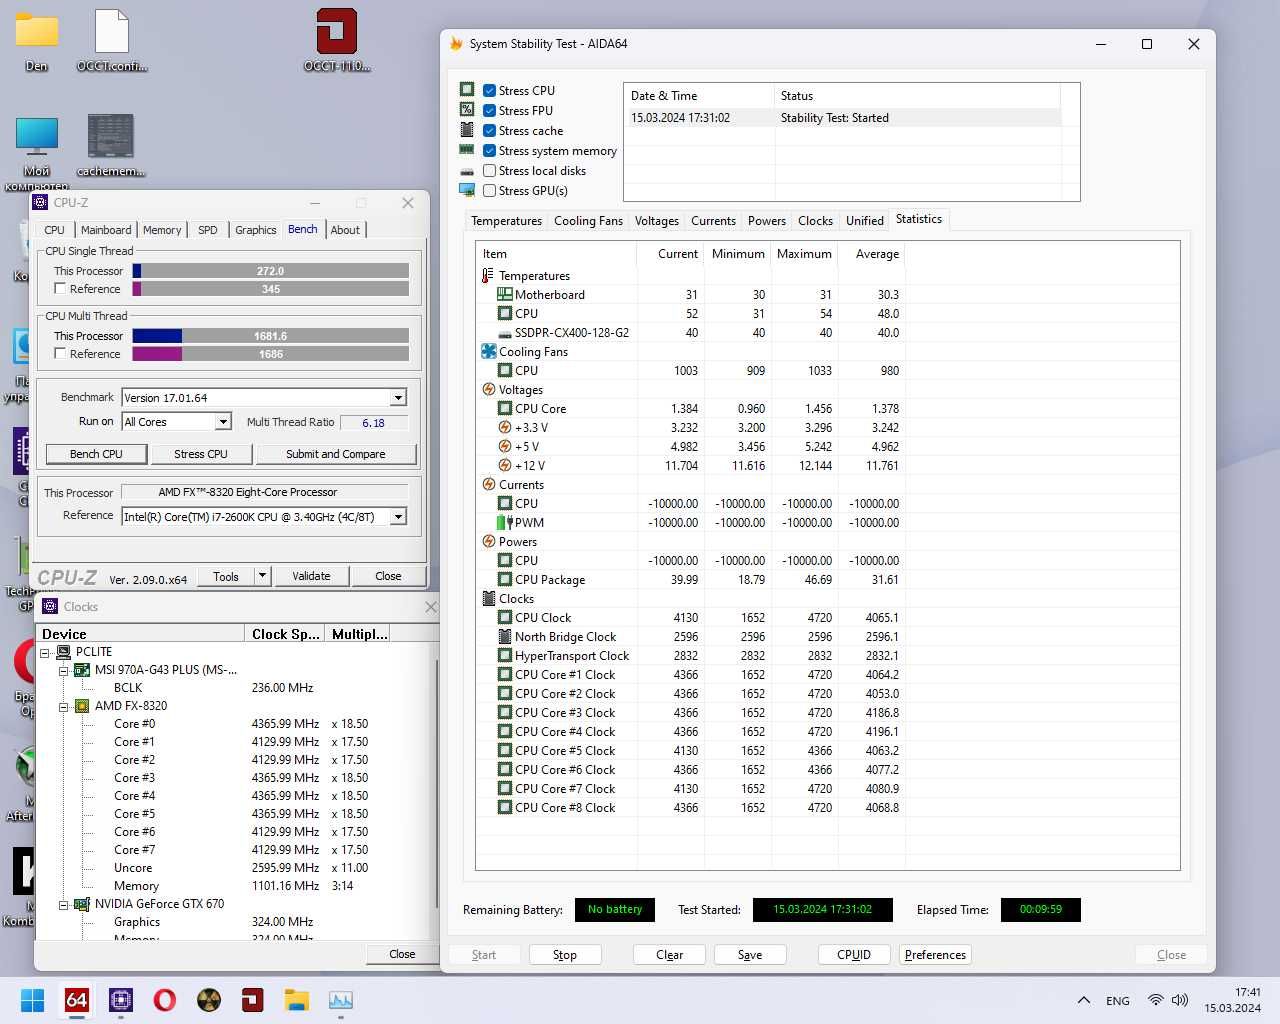The width and height of the screenshot is (1280, 1024).
Task: Click the PWM currents row icon
Action: (504, 523)
